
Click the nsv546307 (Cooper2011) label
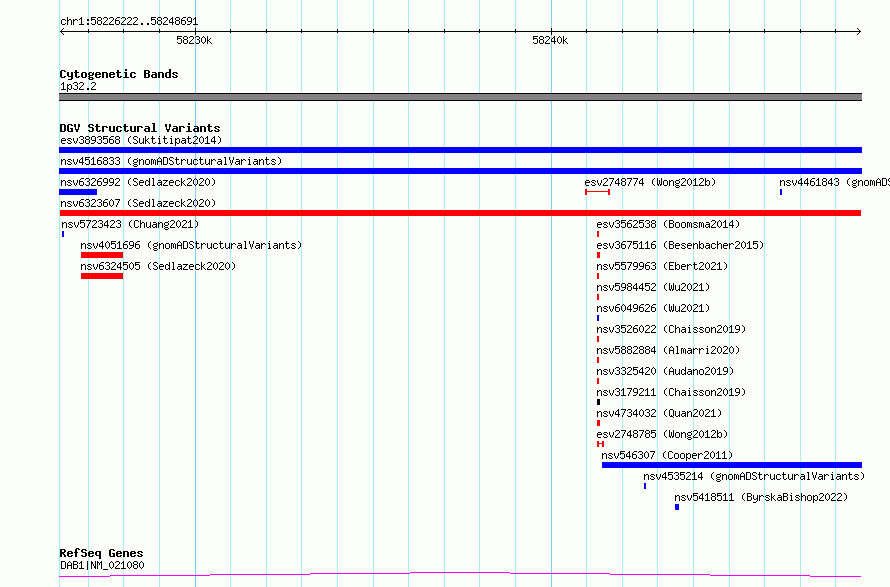[667, 455]
